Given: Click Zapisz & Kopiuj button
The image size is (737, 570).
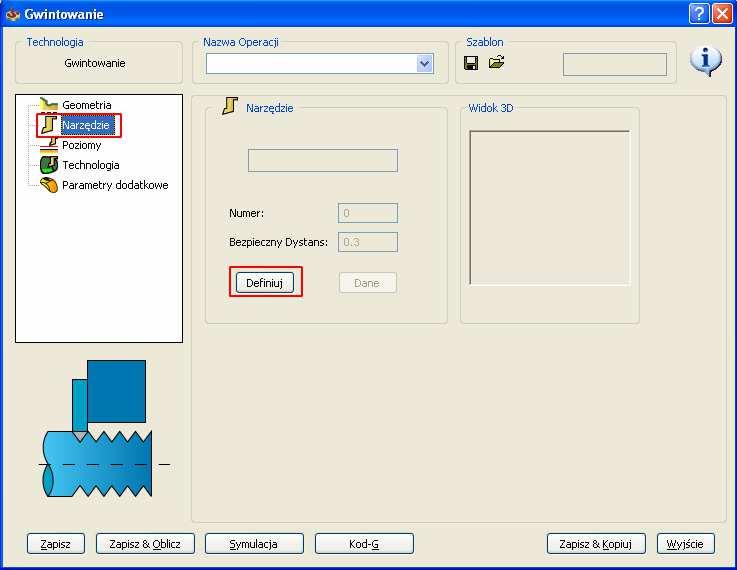Looking at the screenshot, I should 596,544.
